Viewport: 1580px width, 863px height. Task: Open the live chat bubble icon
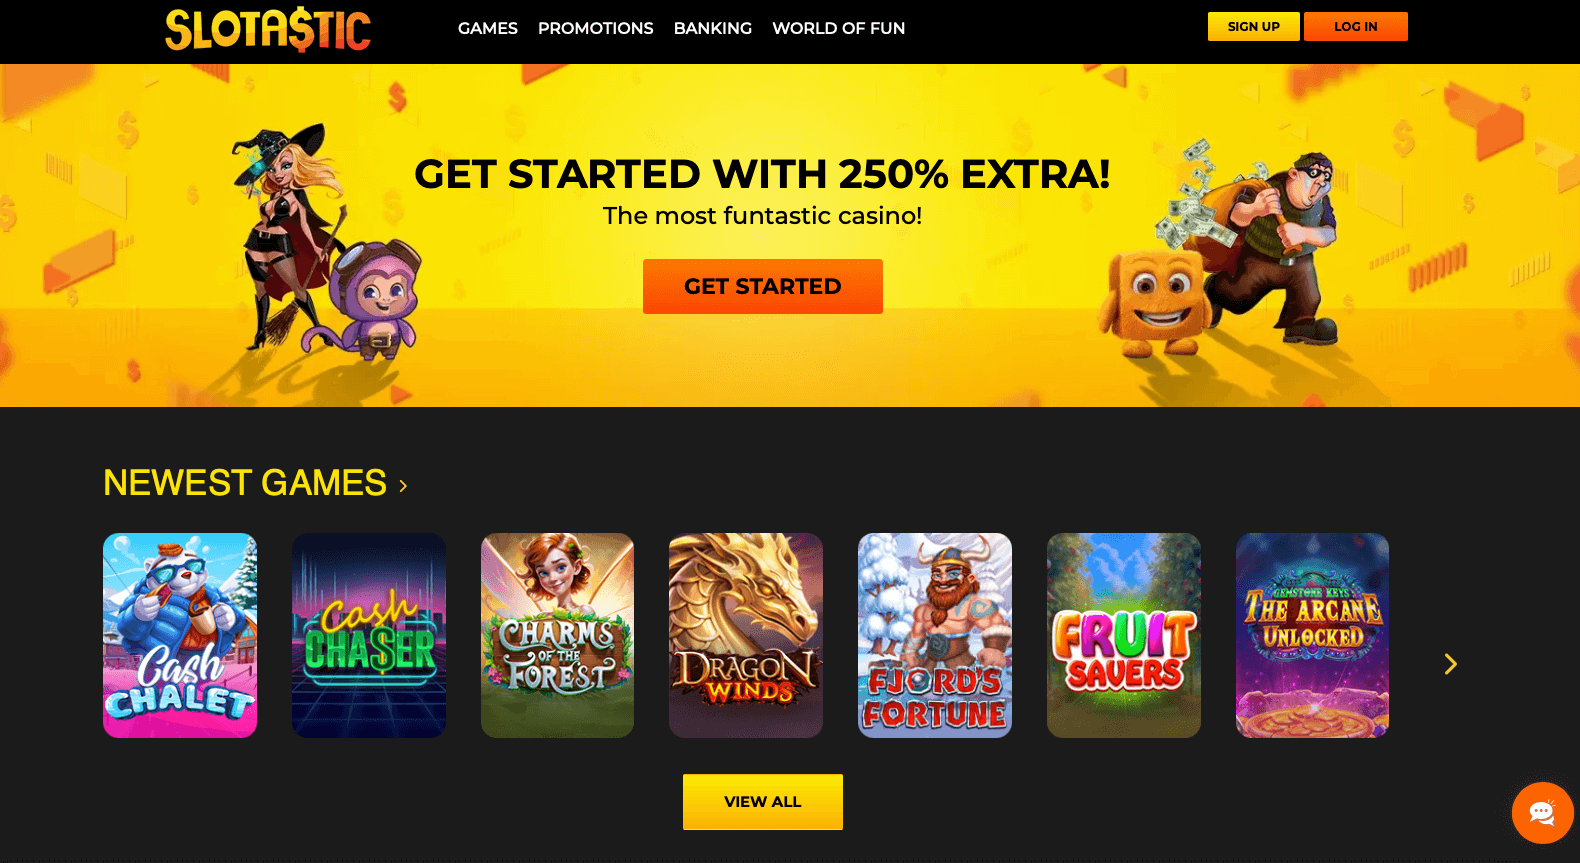1542,813
